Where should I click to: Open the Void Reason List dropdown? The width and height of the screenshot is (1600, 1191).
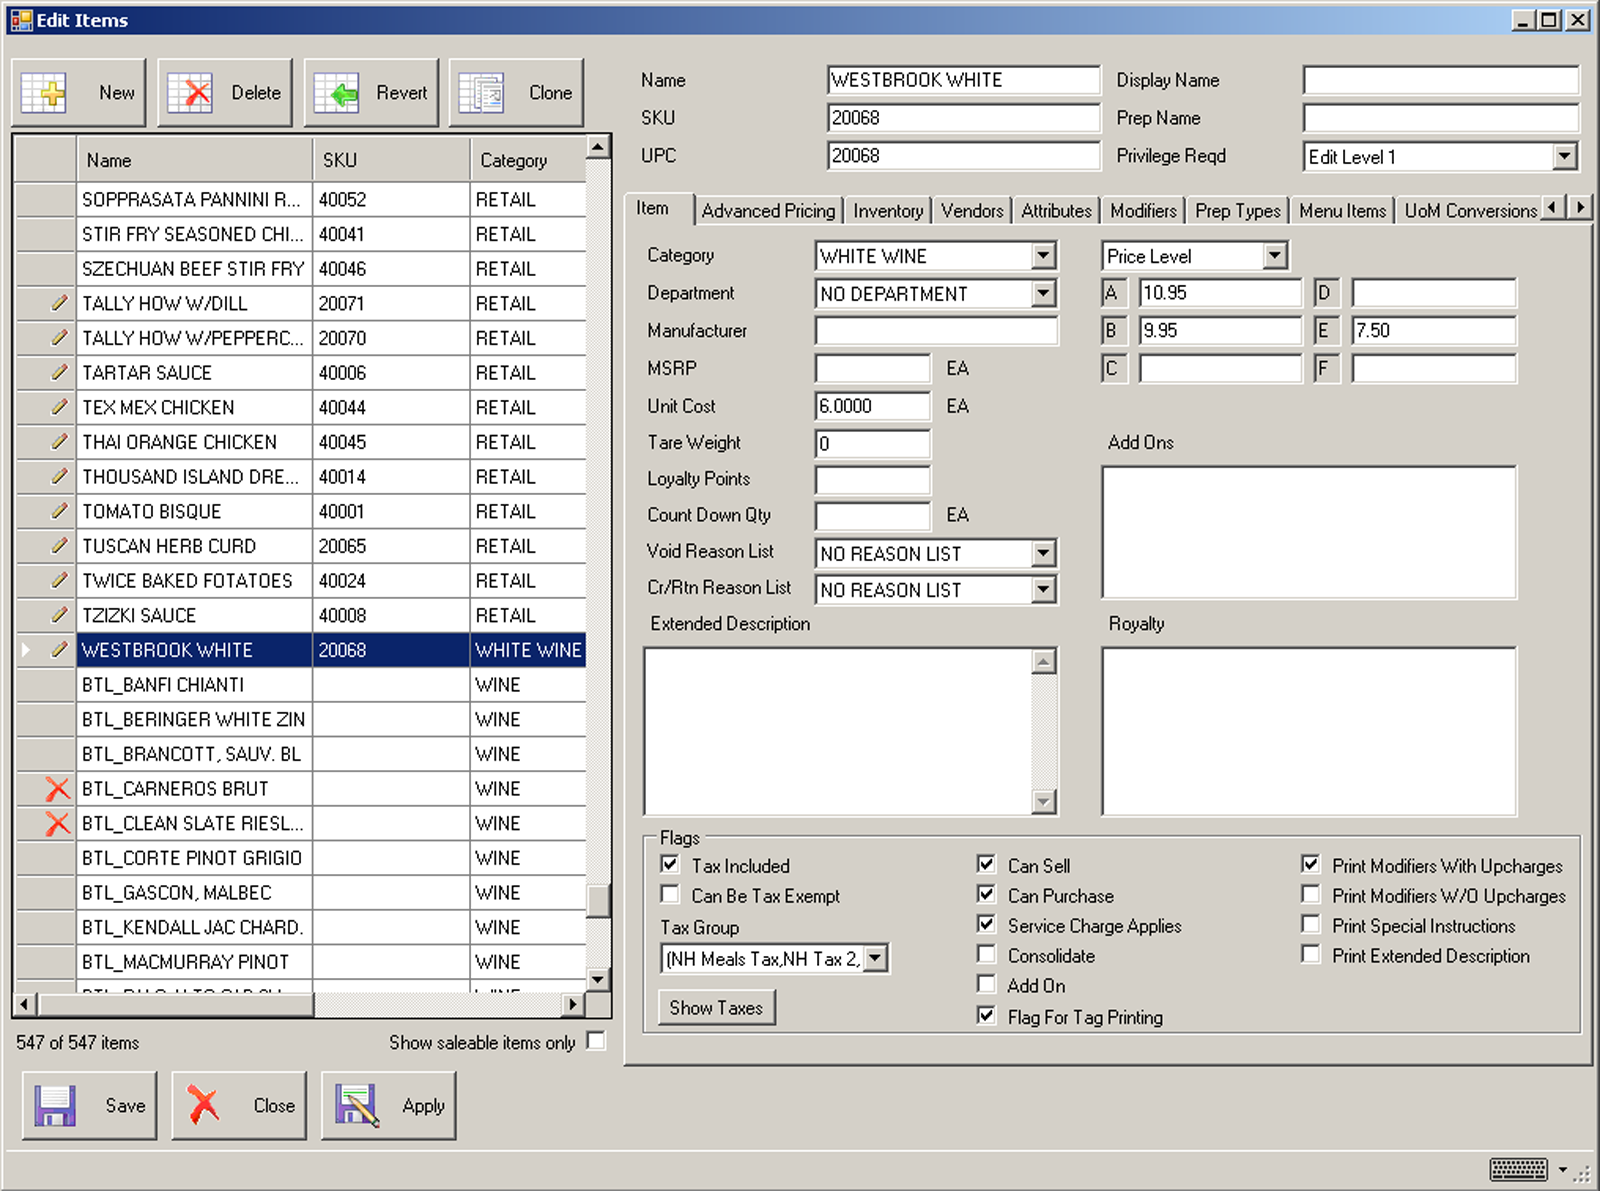click(1043, 553)
